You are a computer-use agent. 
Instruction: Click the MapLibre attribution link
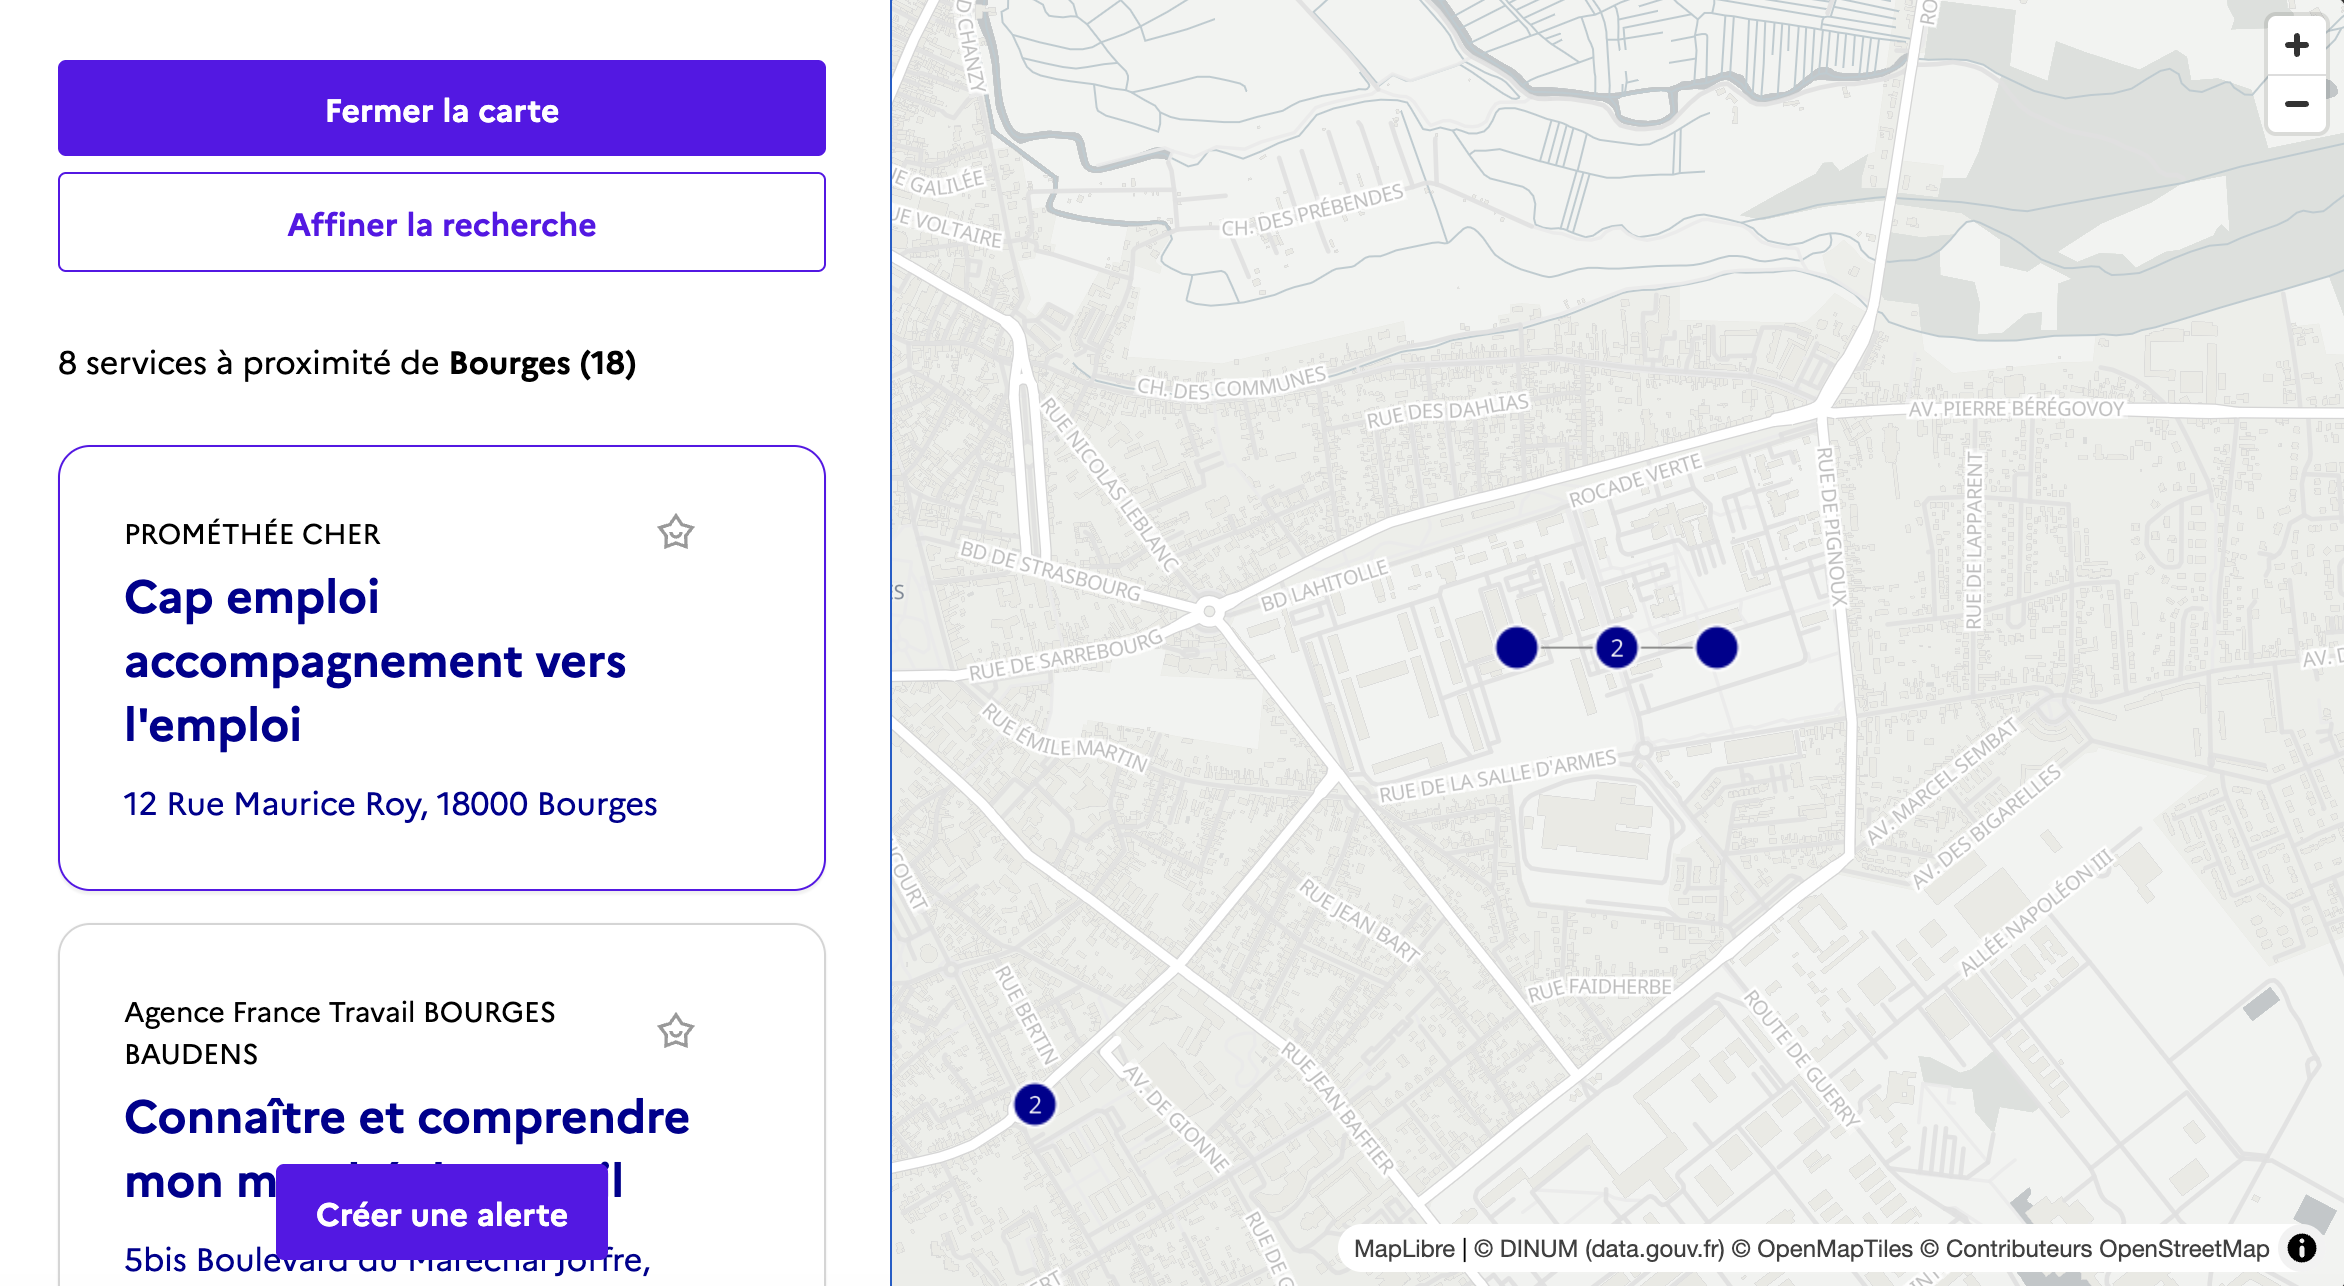point(1403,1249)
